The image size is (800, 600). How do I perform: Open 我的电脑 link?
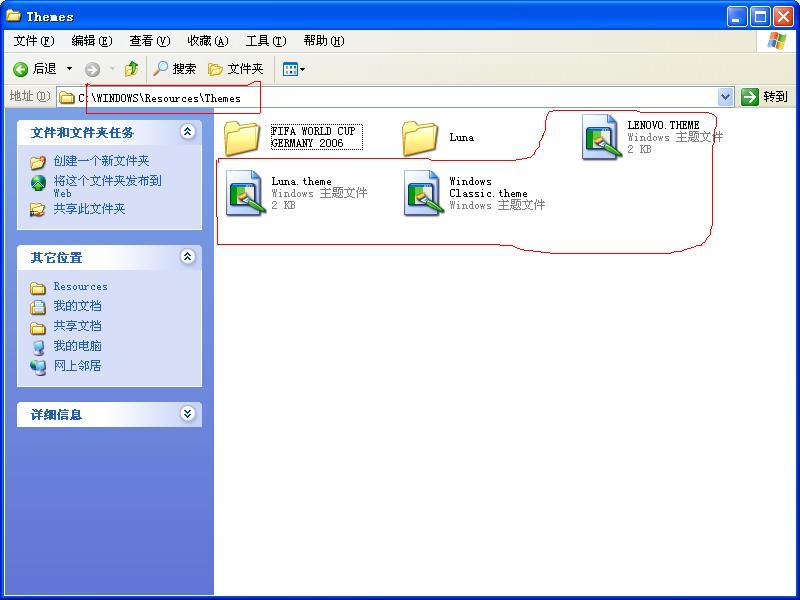78,346
